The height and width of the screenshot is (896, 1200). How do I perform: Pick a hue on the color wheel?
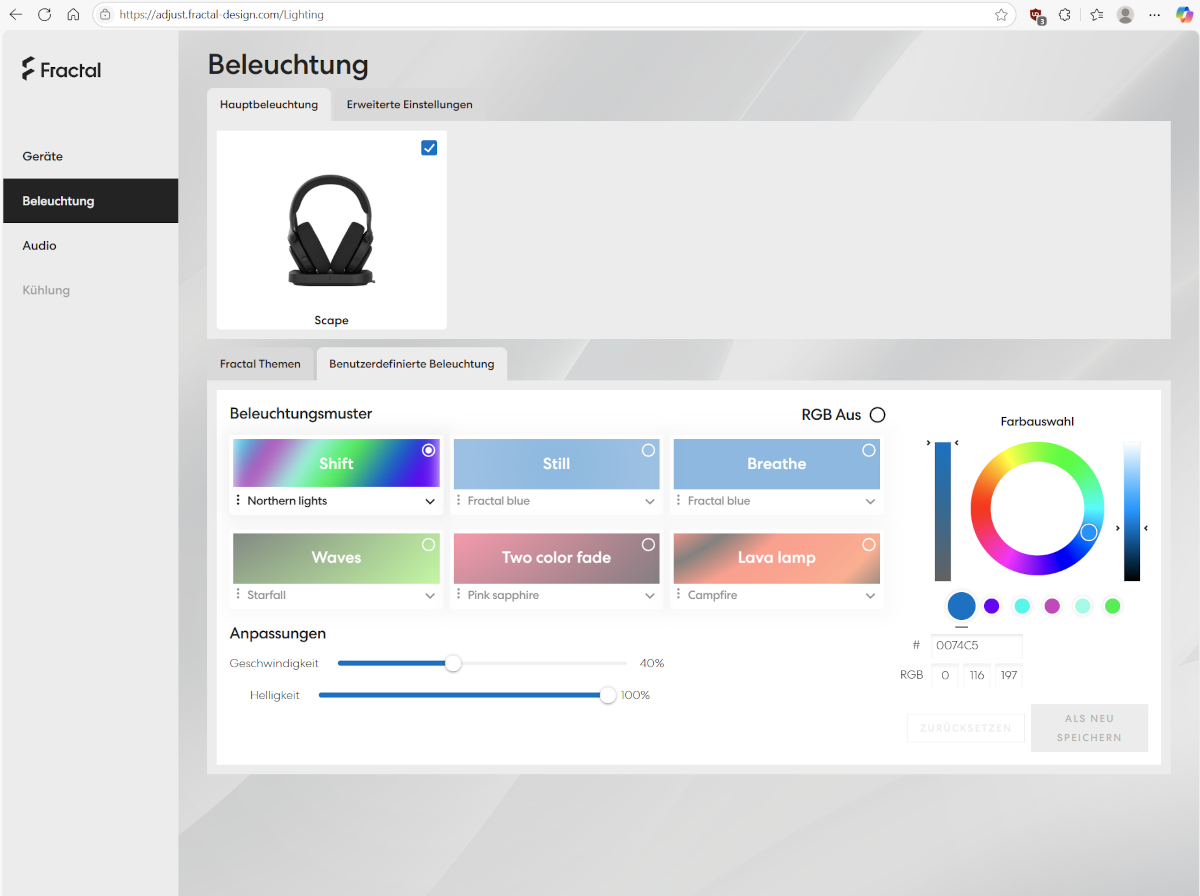pos(1037,508)
